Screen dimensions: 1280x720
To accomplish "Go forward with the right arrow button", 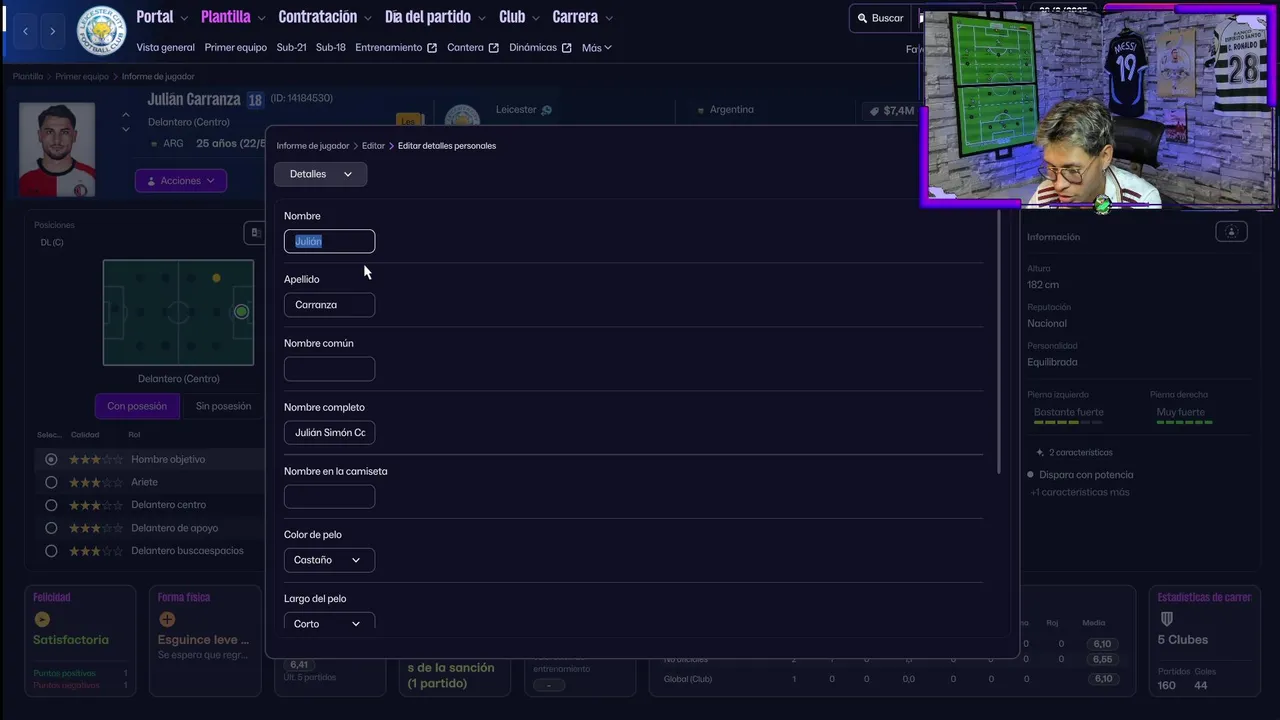I will click(x=52, y=31).
